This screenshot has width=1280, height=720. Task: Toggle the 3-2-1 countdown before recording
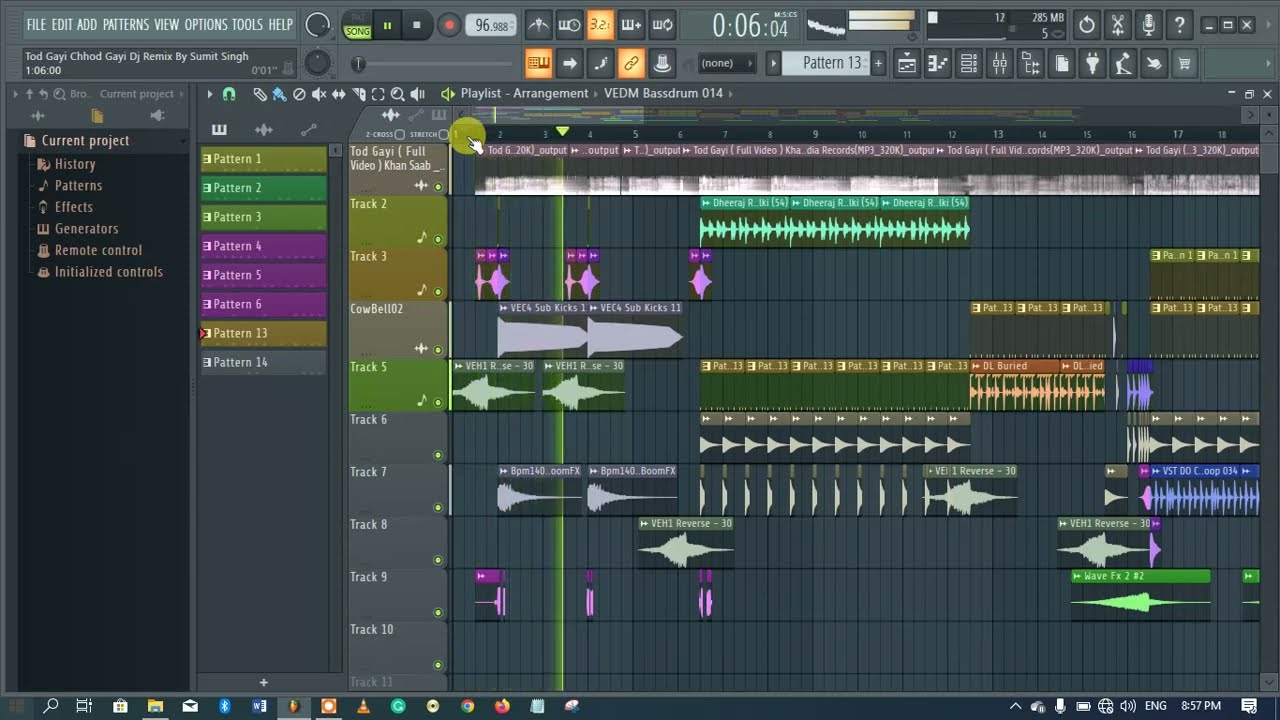point(600,25)
